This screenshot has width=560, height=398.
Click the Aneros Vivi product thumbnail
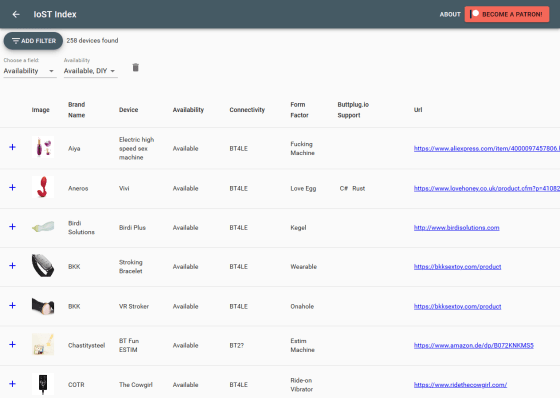click(43, 187)
